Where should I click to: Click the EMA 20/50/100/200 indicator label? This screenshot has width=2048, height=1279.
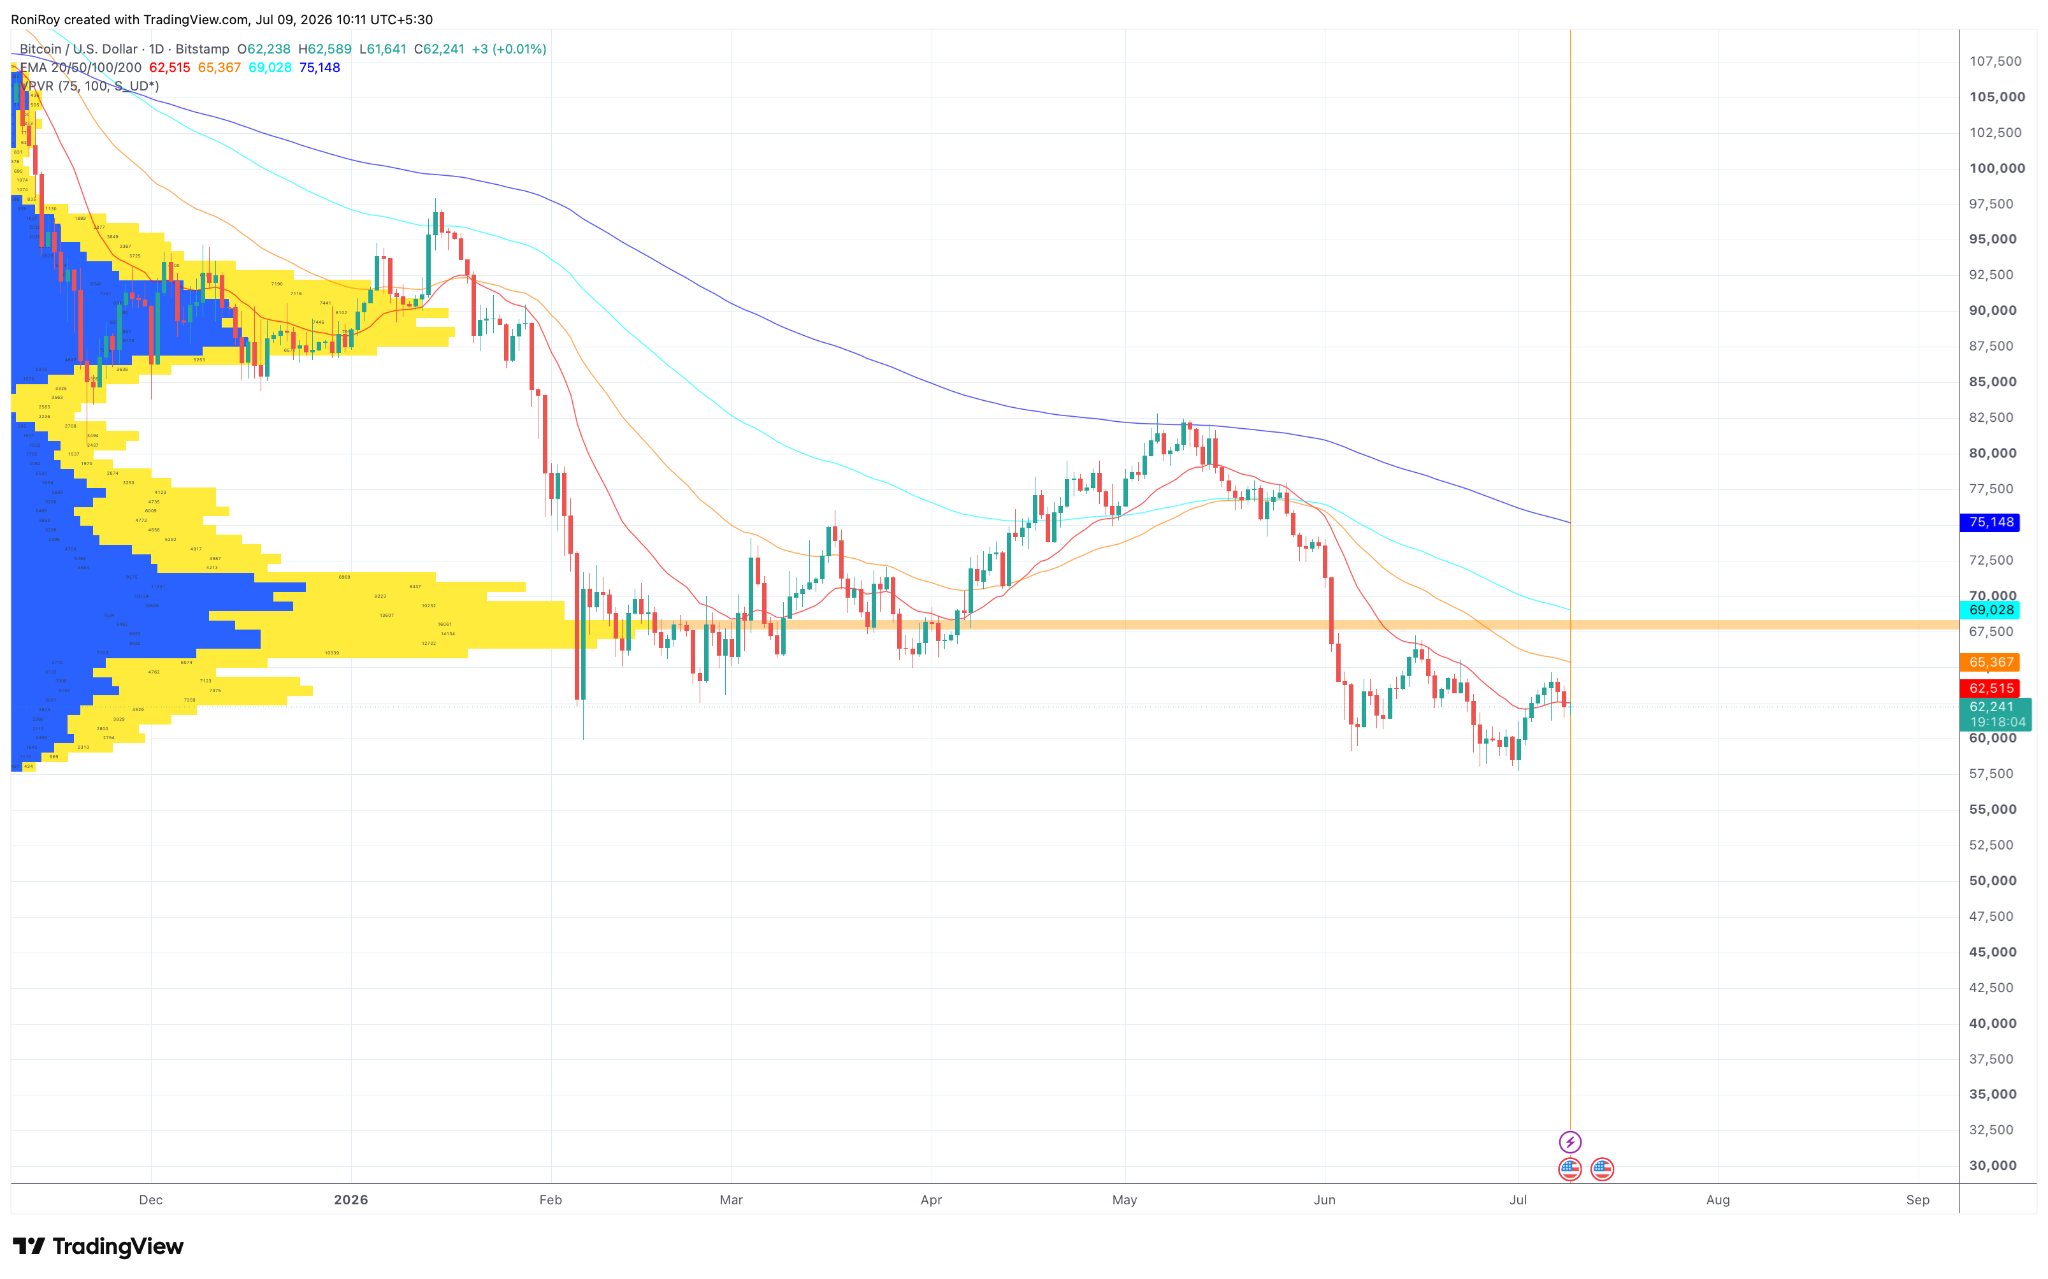coord(81,67)
